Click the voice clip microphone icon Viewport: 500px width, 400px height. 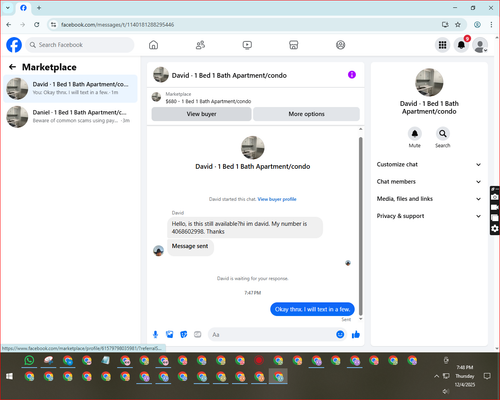(155, 334)
